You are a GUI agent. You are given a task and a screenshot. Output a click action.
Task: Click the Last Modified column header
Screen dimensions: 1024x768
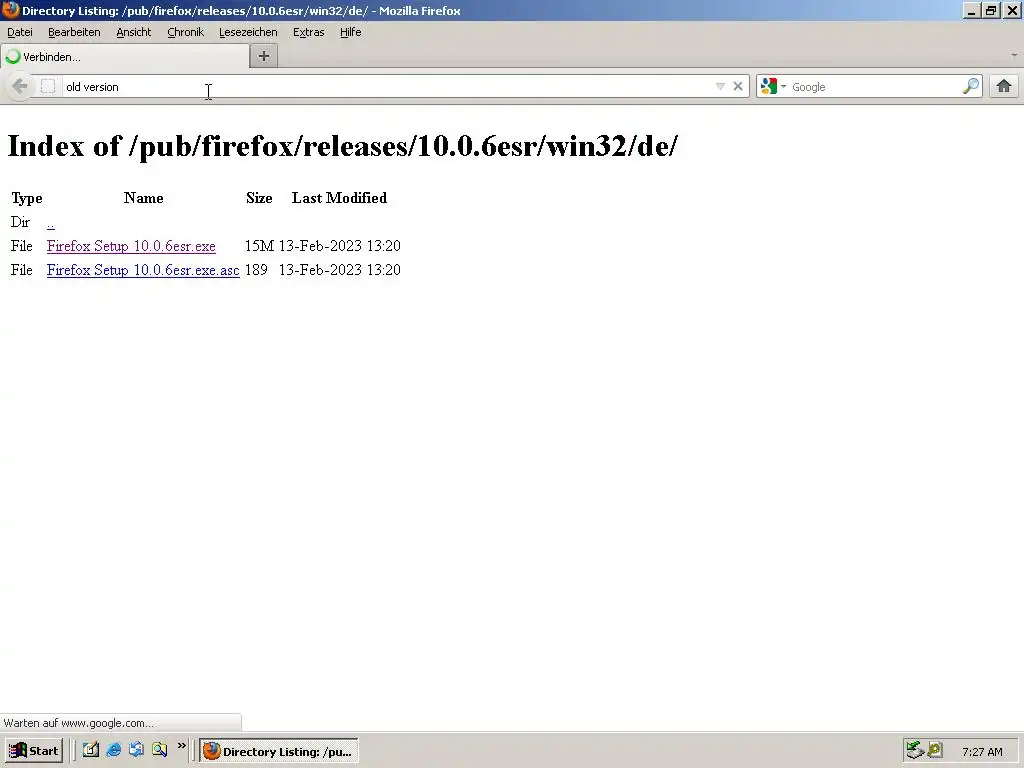coord(339,198)
